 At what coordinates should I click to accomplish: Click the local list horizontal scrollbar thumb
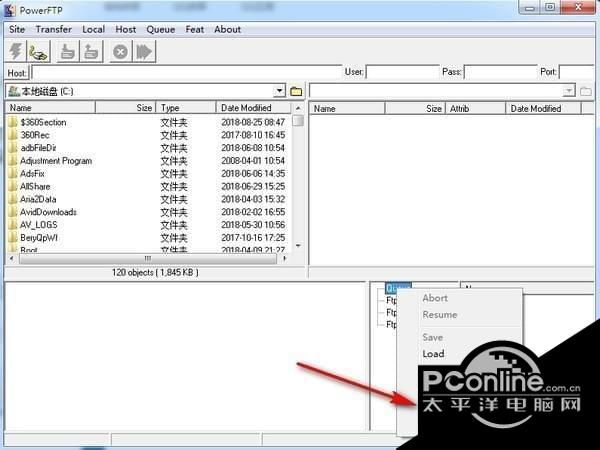[x=148, y=259]
